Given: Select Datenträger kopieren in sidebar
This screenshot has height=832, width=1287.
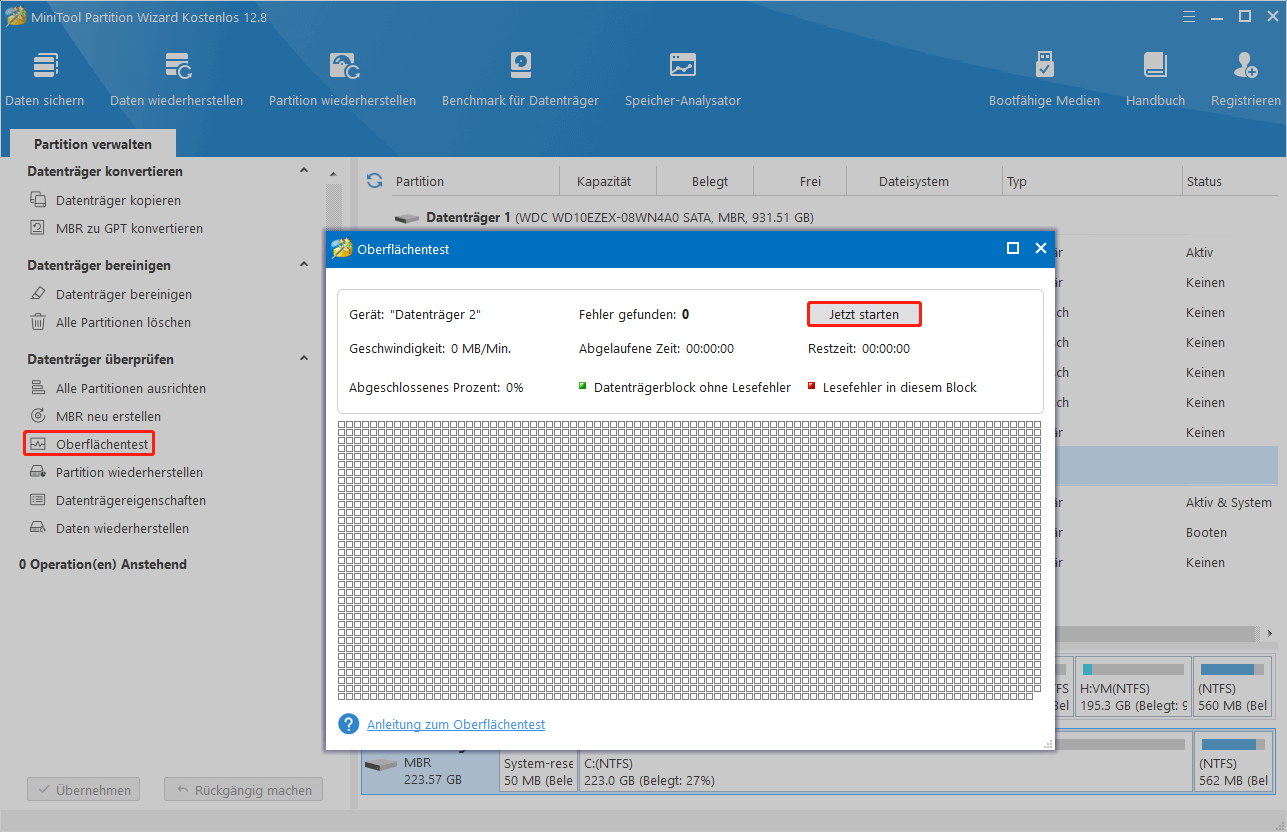Looking at the screenshot, I should coord(118,200).
